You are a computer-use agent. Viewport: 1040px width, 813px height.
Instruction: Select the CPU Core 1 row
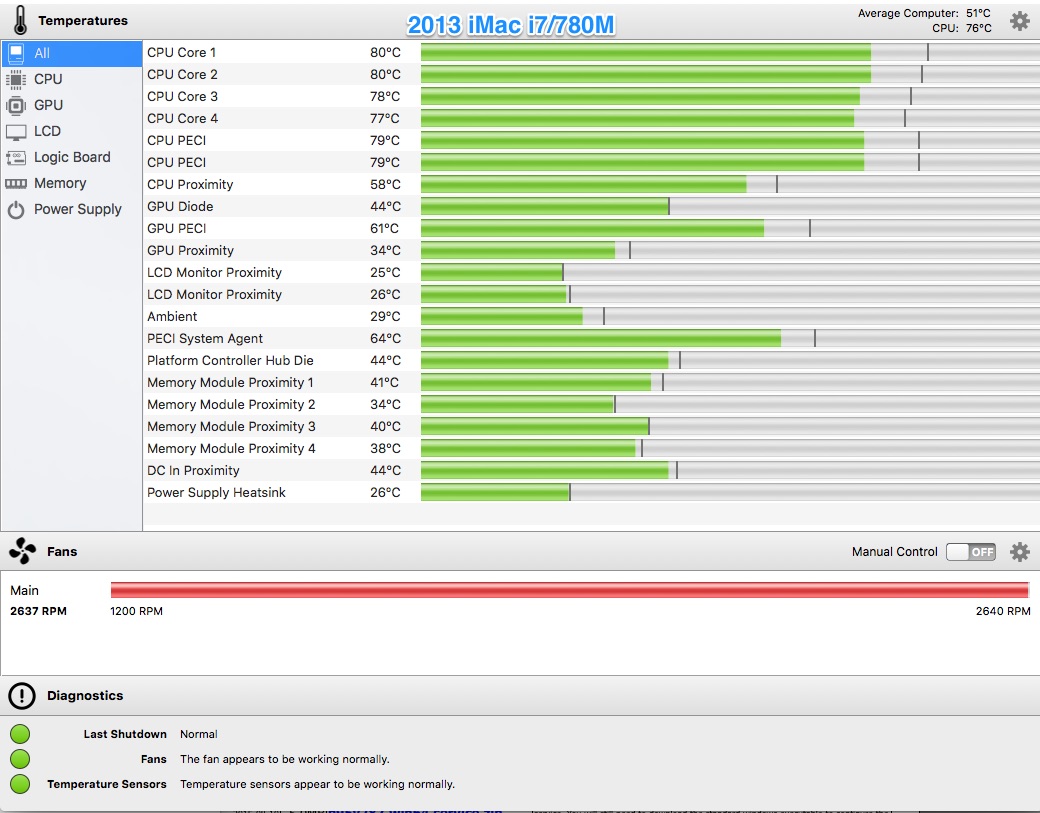pyautogui.click(x=592, y=52)
